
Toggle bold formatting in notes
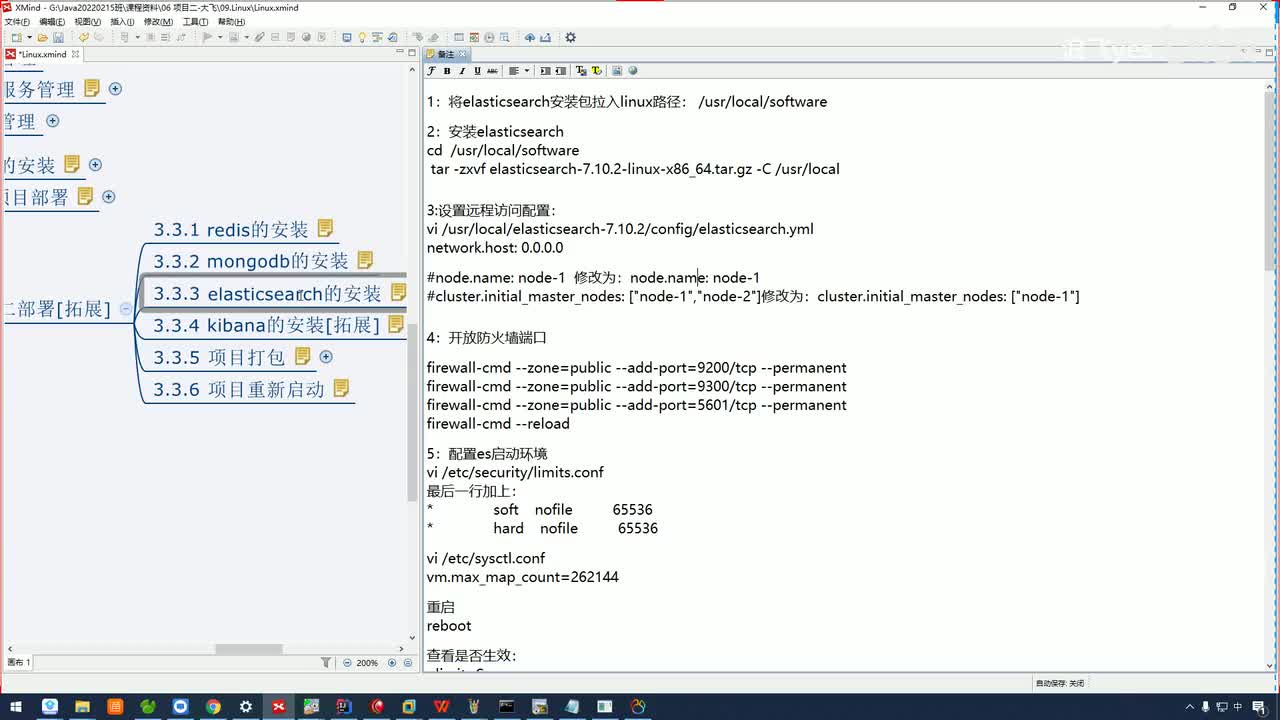coord(447,71)
